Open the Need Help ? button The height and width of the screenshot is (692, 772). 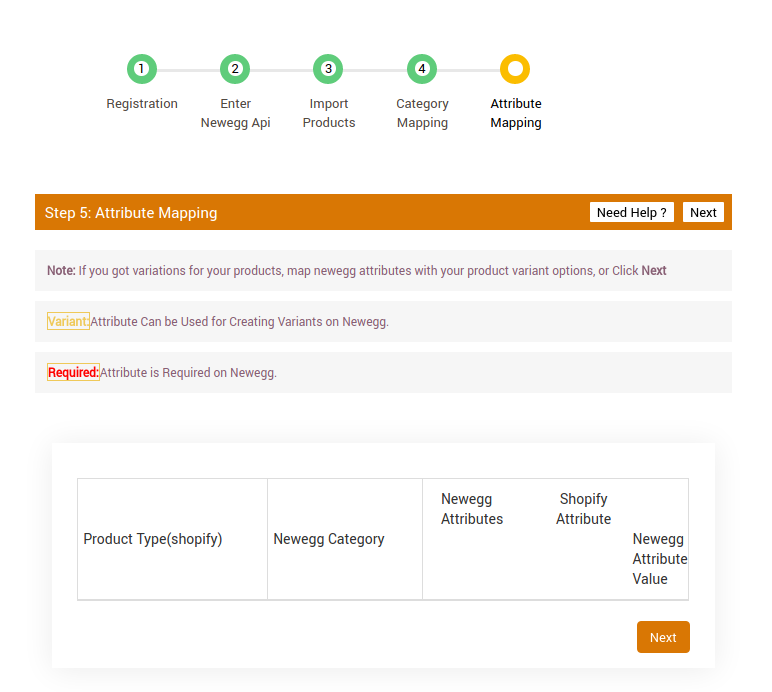[631, 212]
